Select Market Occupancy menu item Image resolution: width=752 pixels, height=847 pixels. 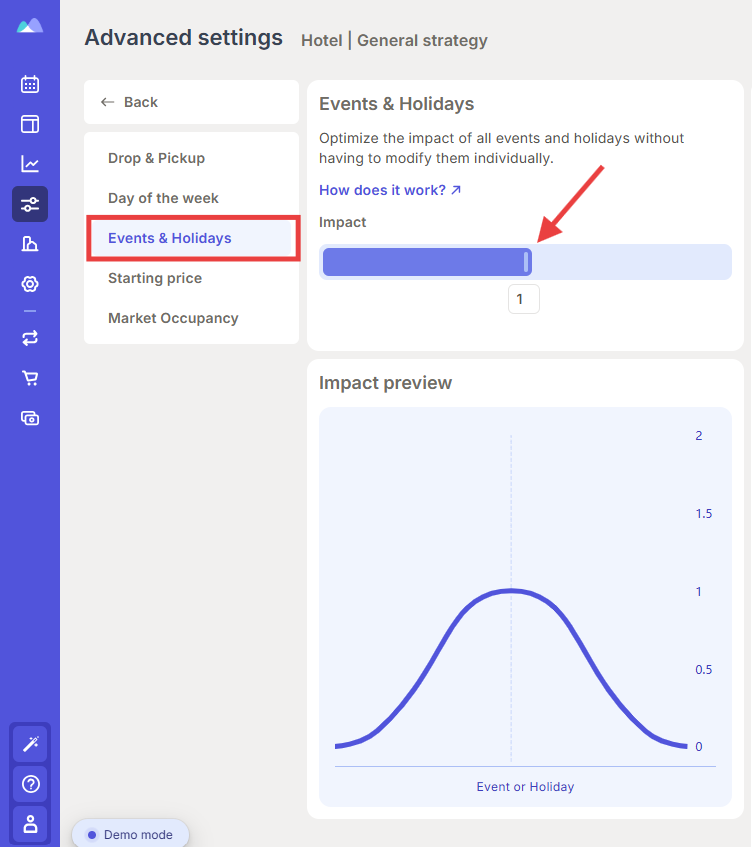click(173, 318)
